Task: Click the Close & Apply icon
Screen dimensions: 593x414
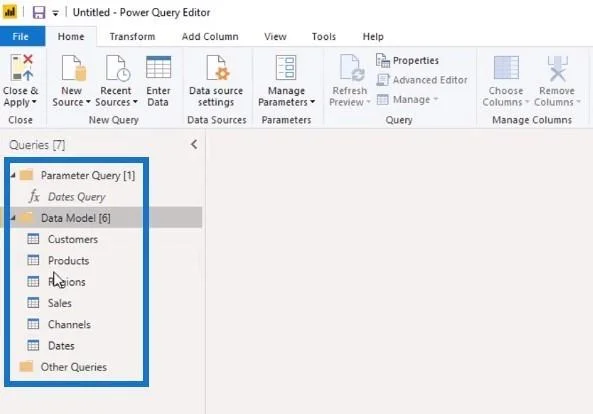Action: pyautogui.click(x=22, y=68)
